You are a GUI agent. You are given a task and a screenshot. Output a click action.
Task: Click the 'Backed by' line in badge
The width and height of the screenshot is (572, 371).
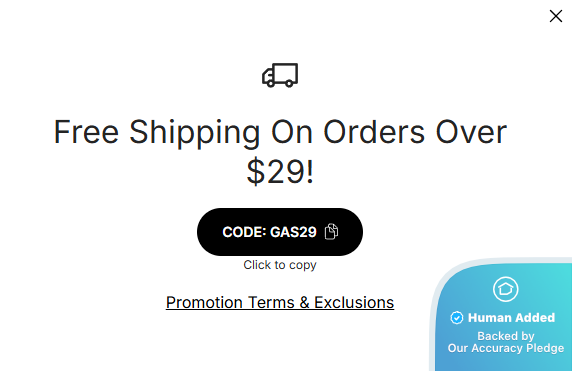pyautogui.click(x=506, y=336)
